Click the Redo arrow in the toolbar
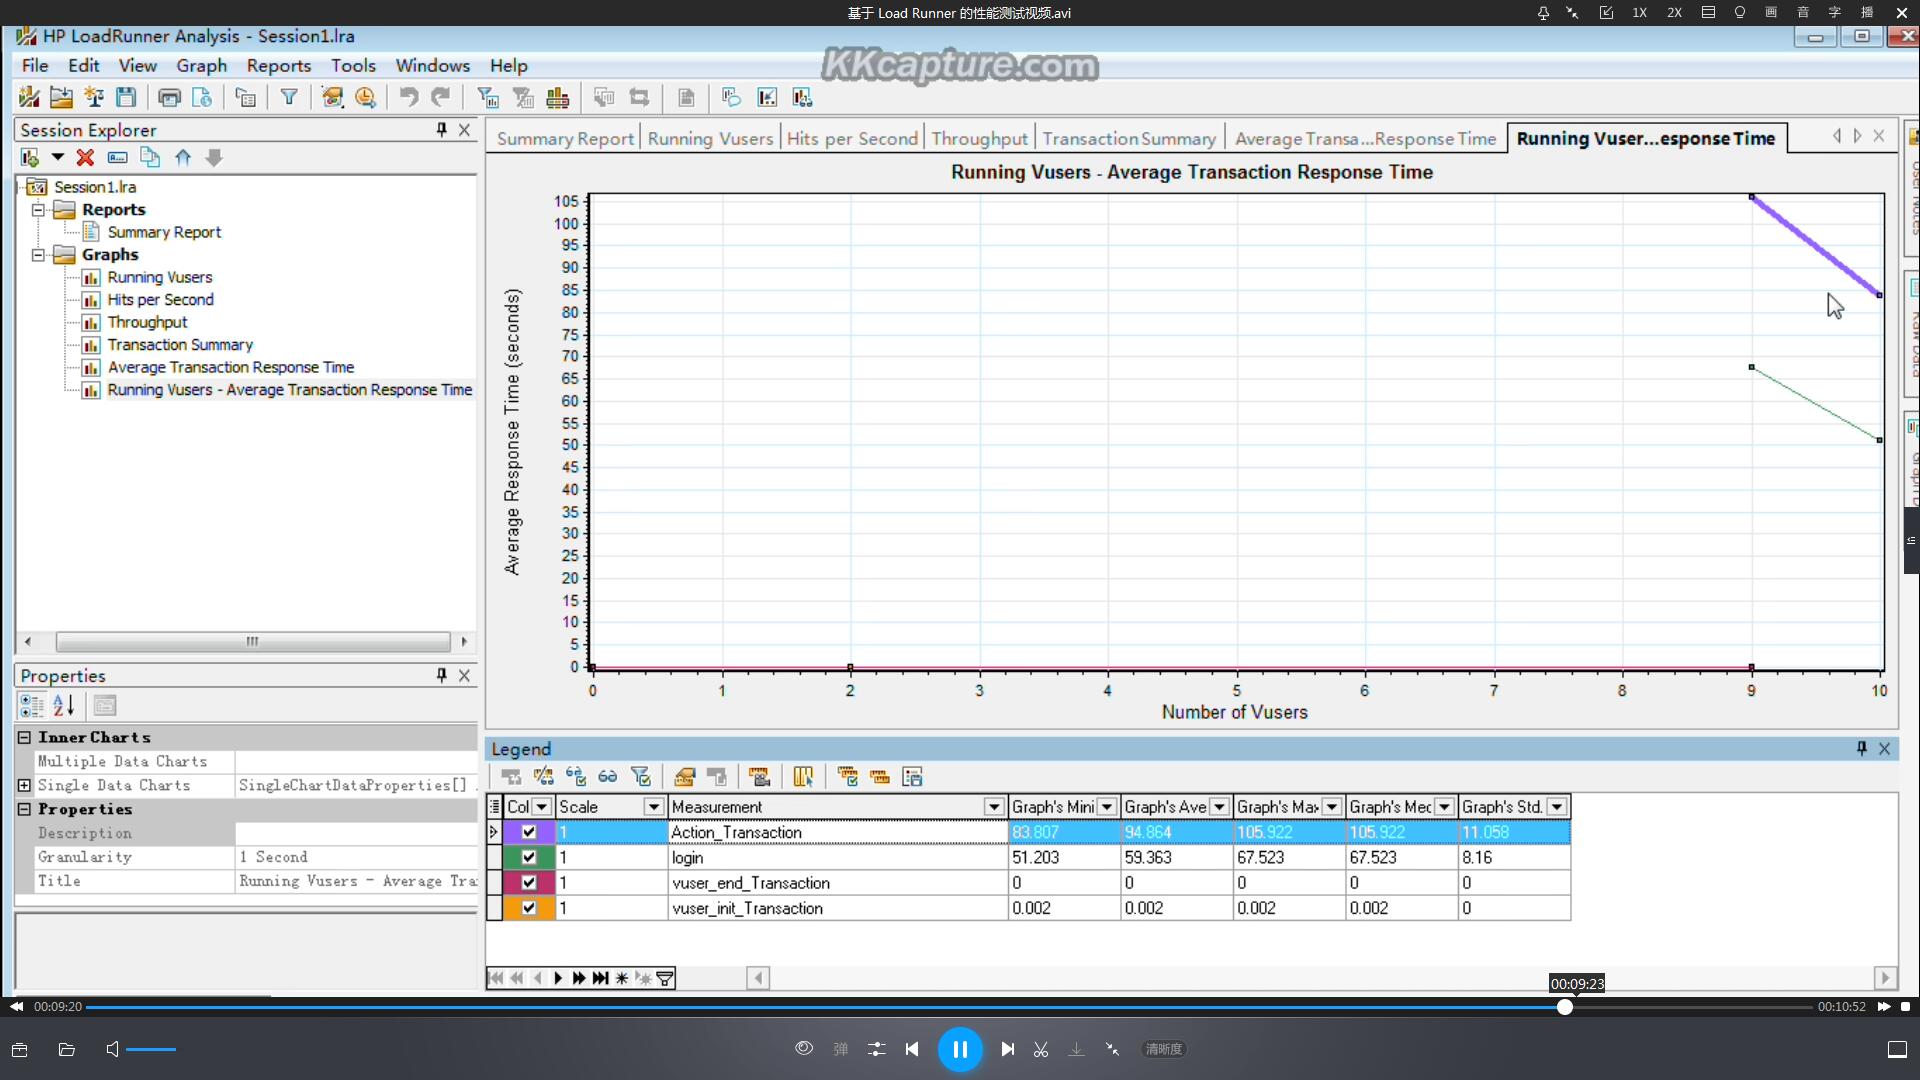 tap(440, 97)
